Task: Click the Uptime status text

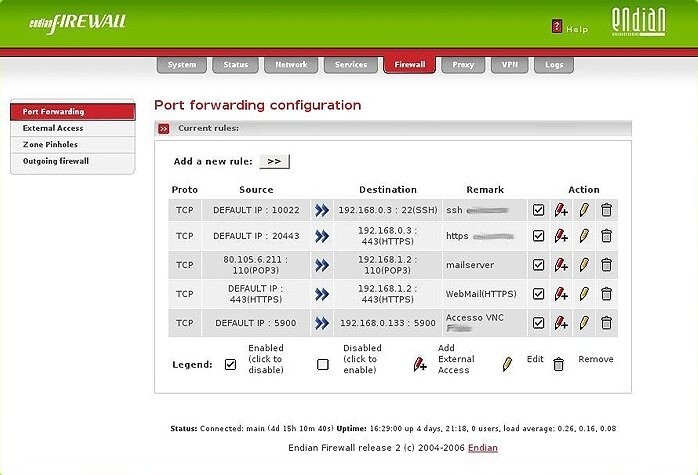Action: tap(476, 429)
